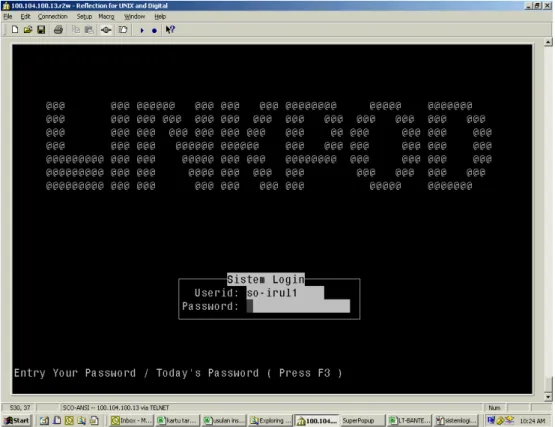Click the Connect/Disconnect plug icon

point(106,30)
